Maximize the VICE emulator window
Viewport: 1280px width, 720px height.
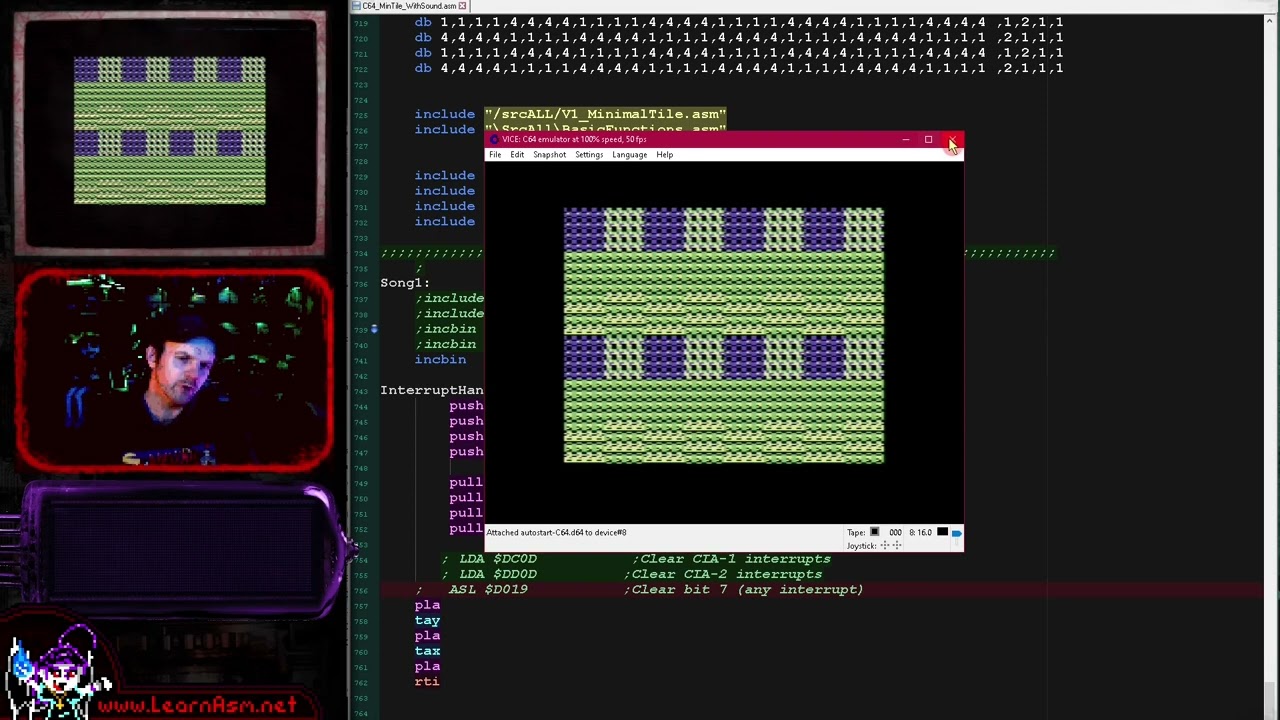click(928, 140)
